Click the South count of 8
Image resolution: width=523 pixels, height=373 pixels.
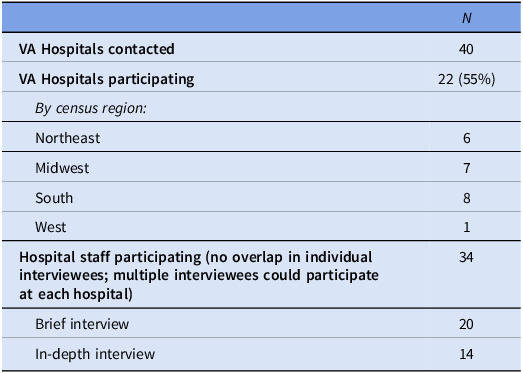coord(467,198)
